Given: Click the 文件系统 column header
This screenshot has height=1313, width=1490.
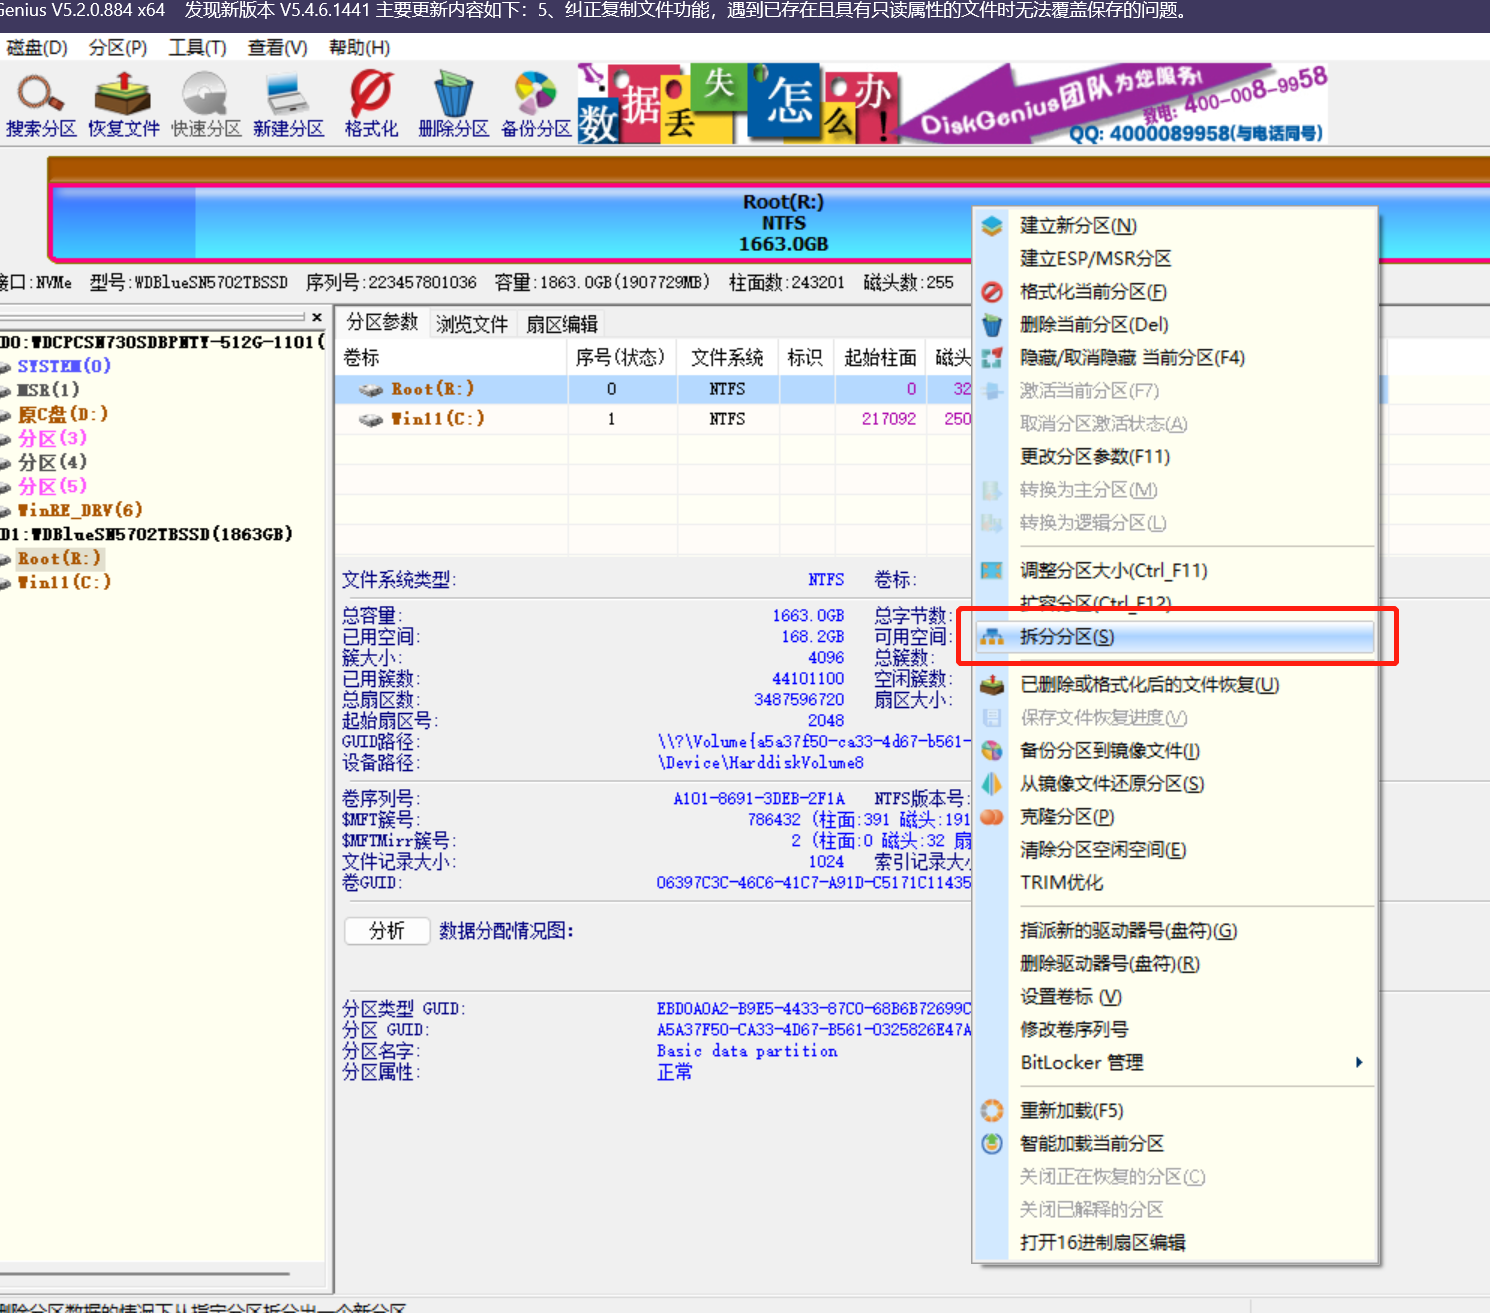Looking at the screenshot, I should coord(727,357).
